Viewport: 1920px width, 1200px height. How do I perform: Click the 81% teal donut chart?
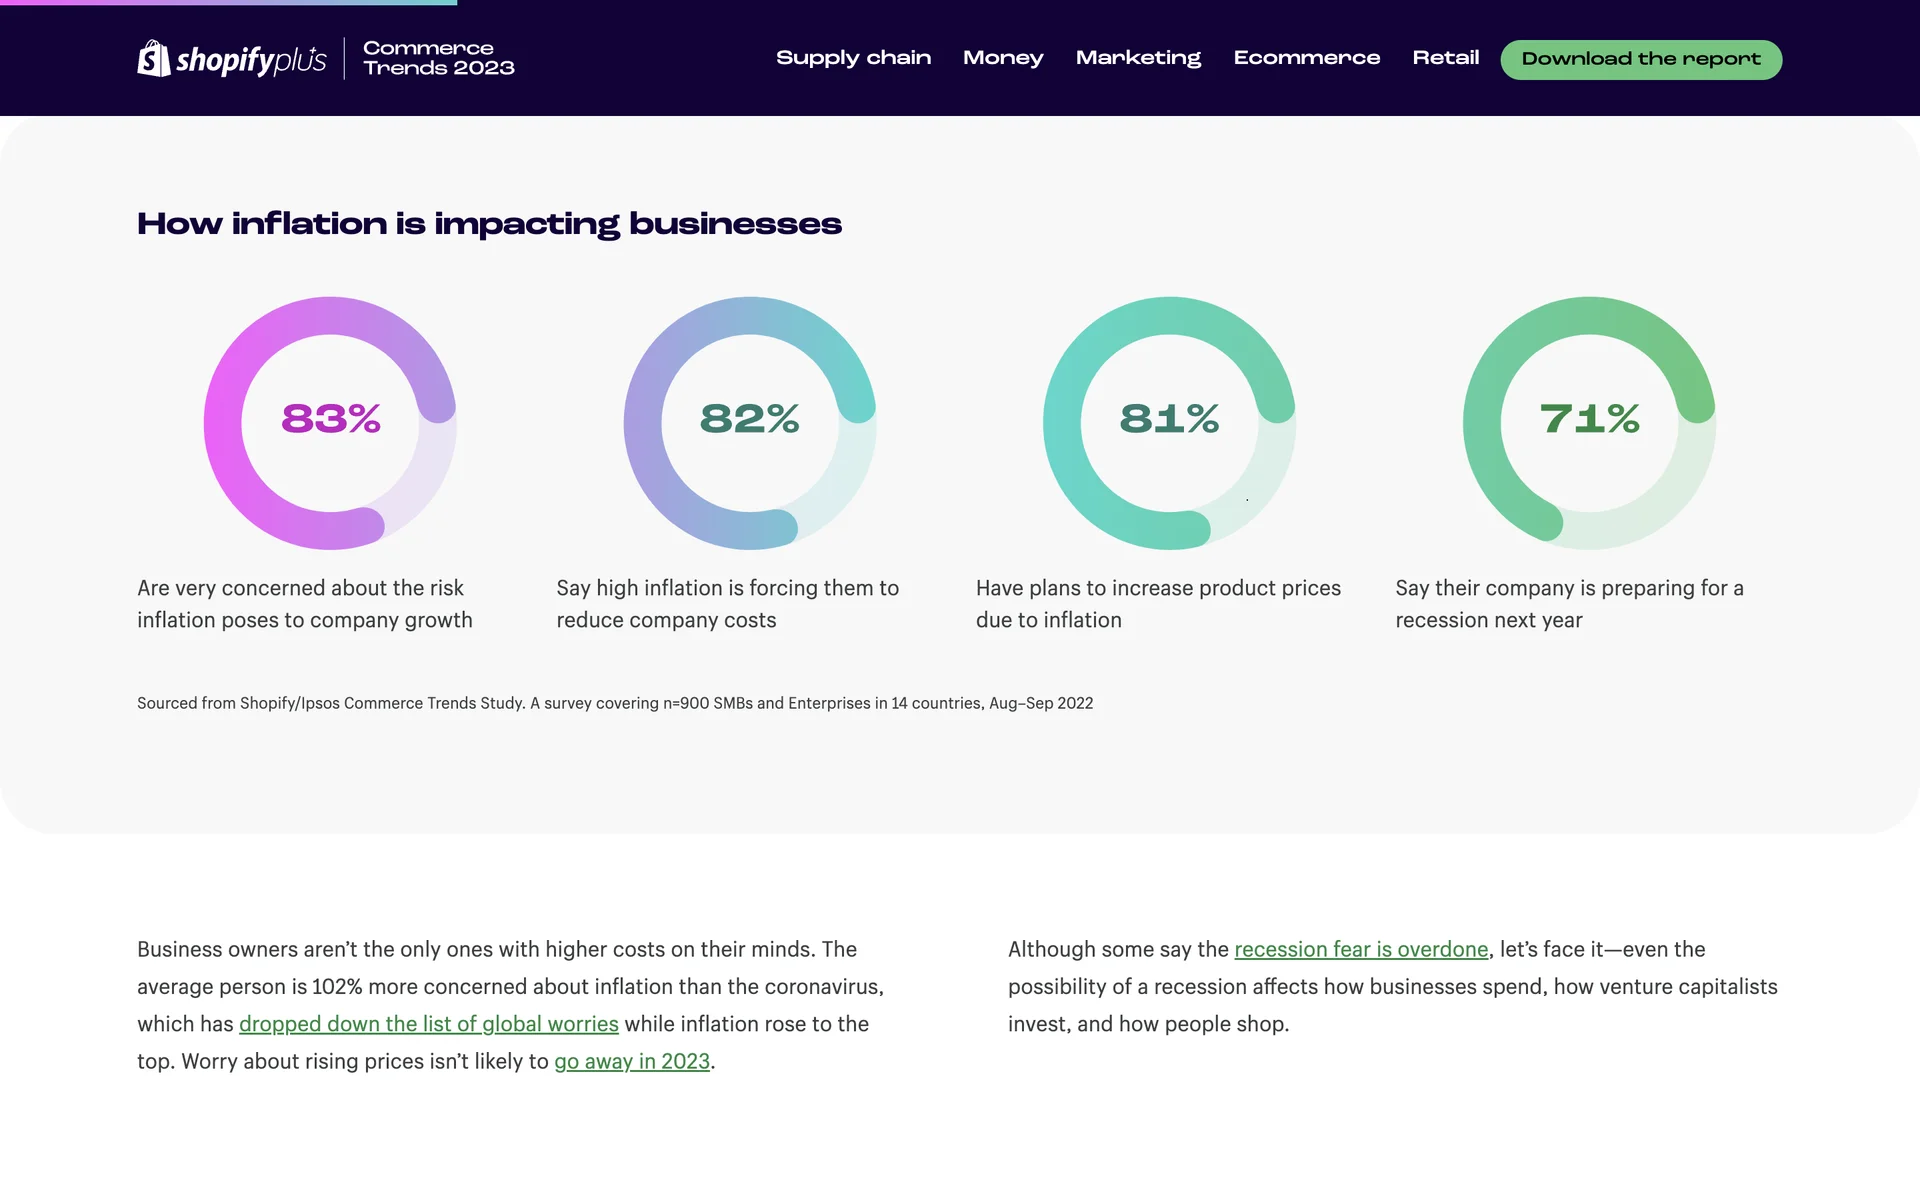(1169, 422)
